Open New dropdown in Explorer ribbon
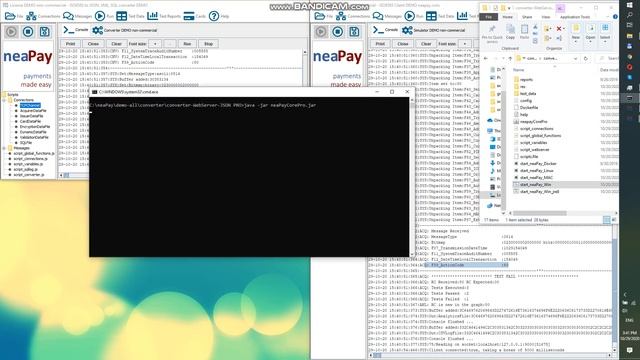 [576, 32]
